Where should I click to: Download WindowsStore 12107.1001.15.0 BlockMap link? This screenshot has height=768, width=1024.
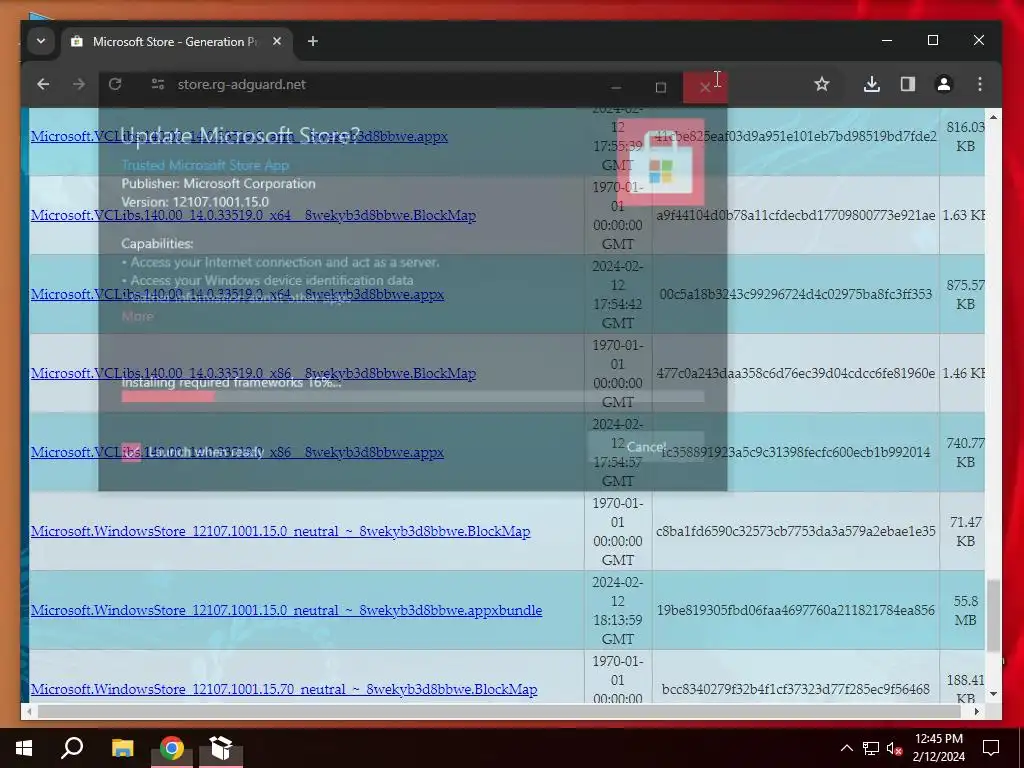pyautogui.click(x=280, y=531)
